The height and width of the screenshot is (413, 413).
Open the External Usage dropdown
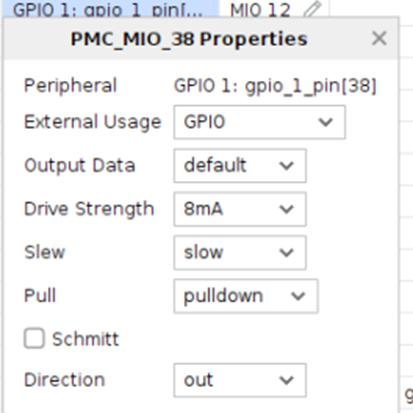coord(259,122)
